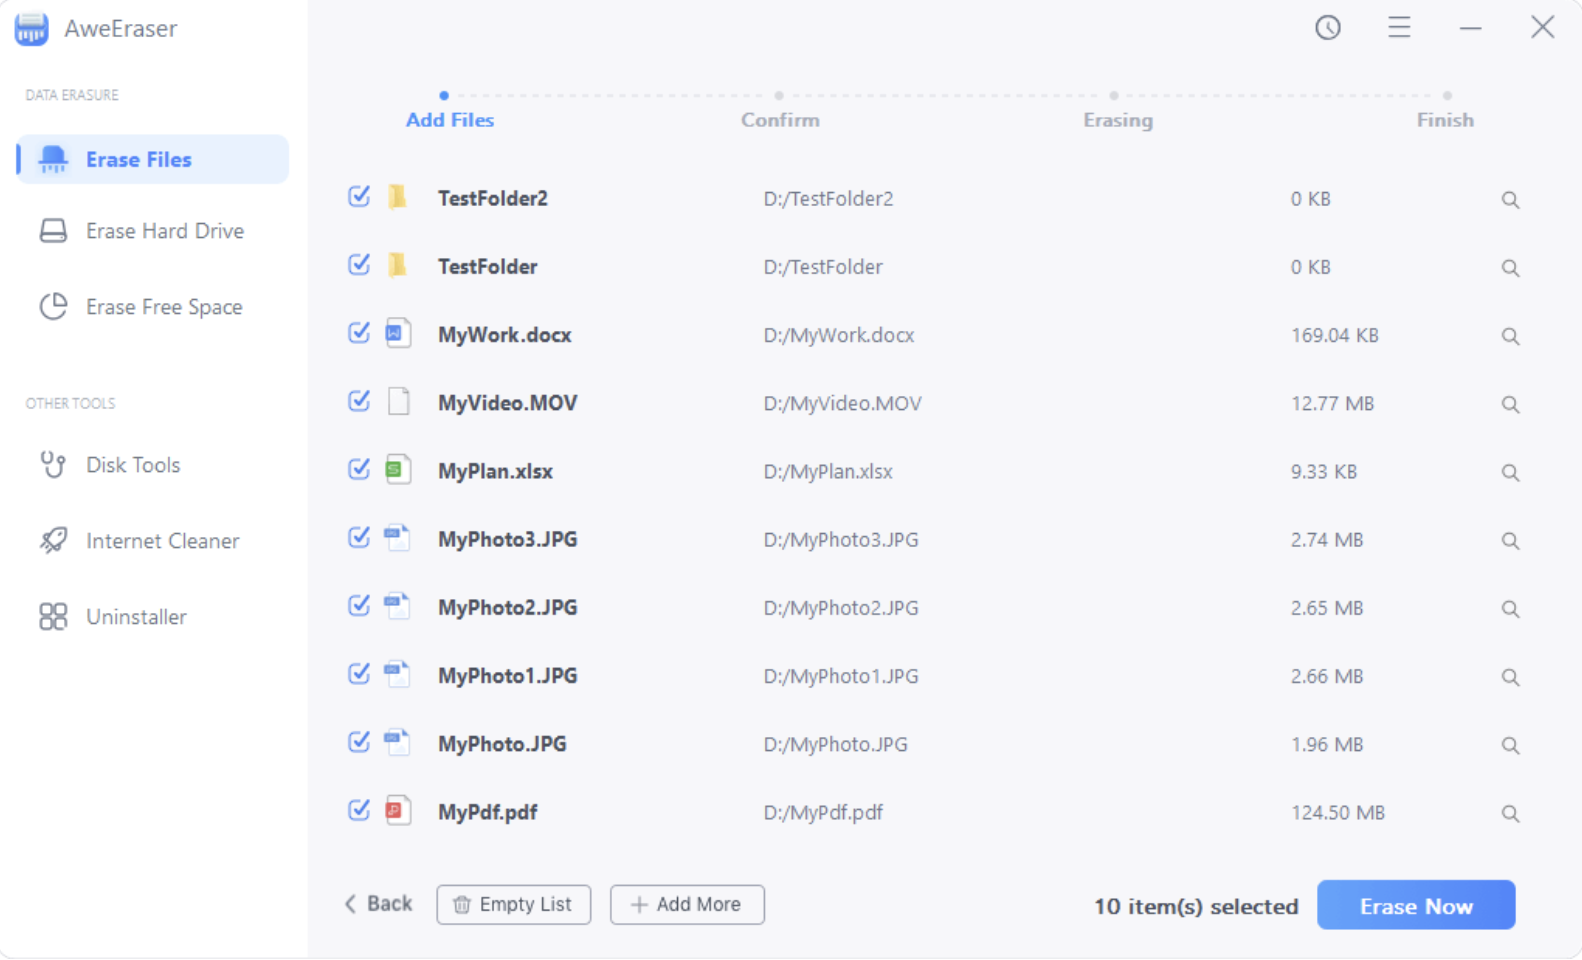The image size is (1582, 960).
Task: Preview TestFolder2 with magnifier icon
Action: [1510, 200]
